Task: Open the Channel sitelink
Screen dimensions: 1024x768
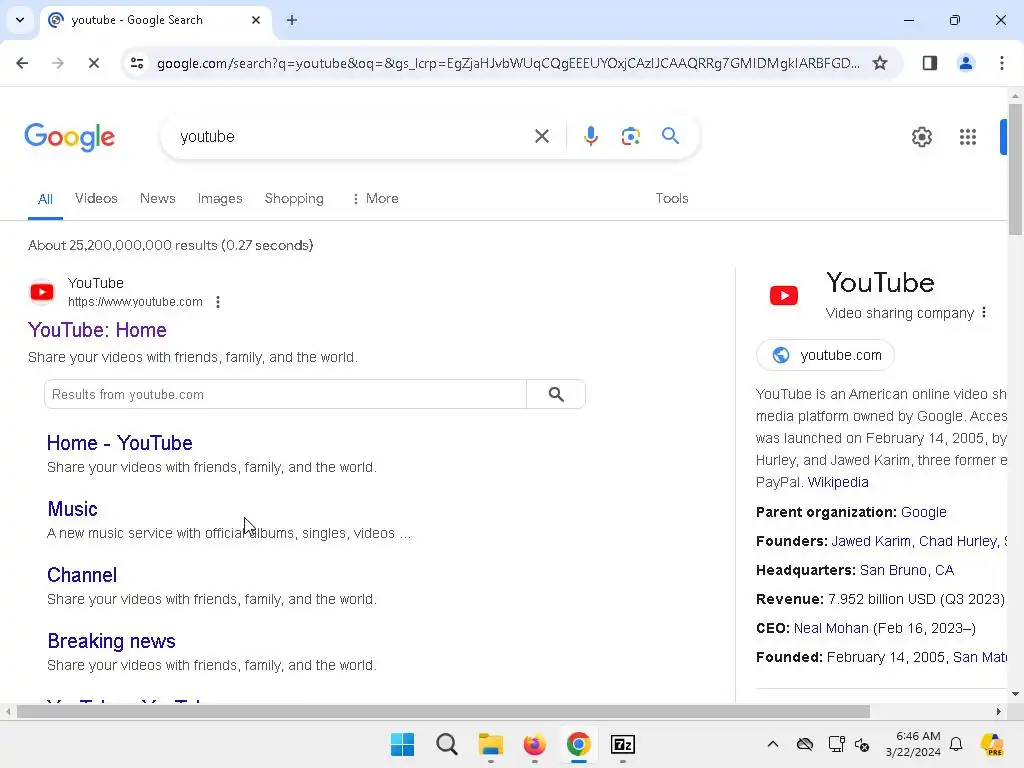Action: pos(82,575)
